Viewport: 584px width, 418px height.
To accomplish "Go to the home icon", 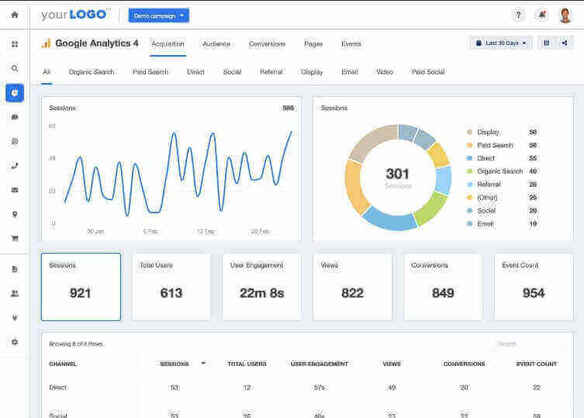I will [x=15, y=15].
